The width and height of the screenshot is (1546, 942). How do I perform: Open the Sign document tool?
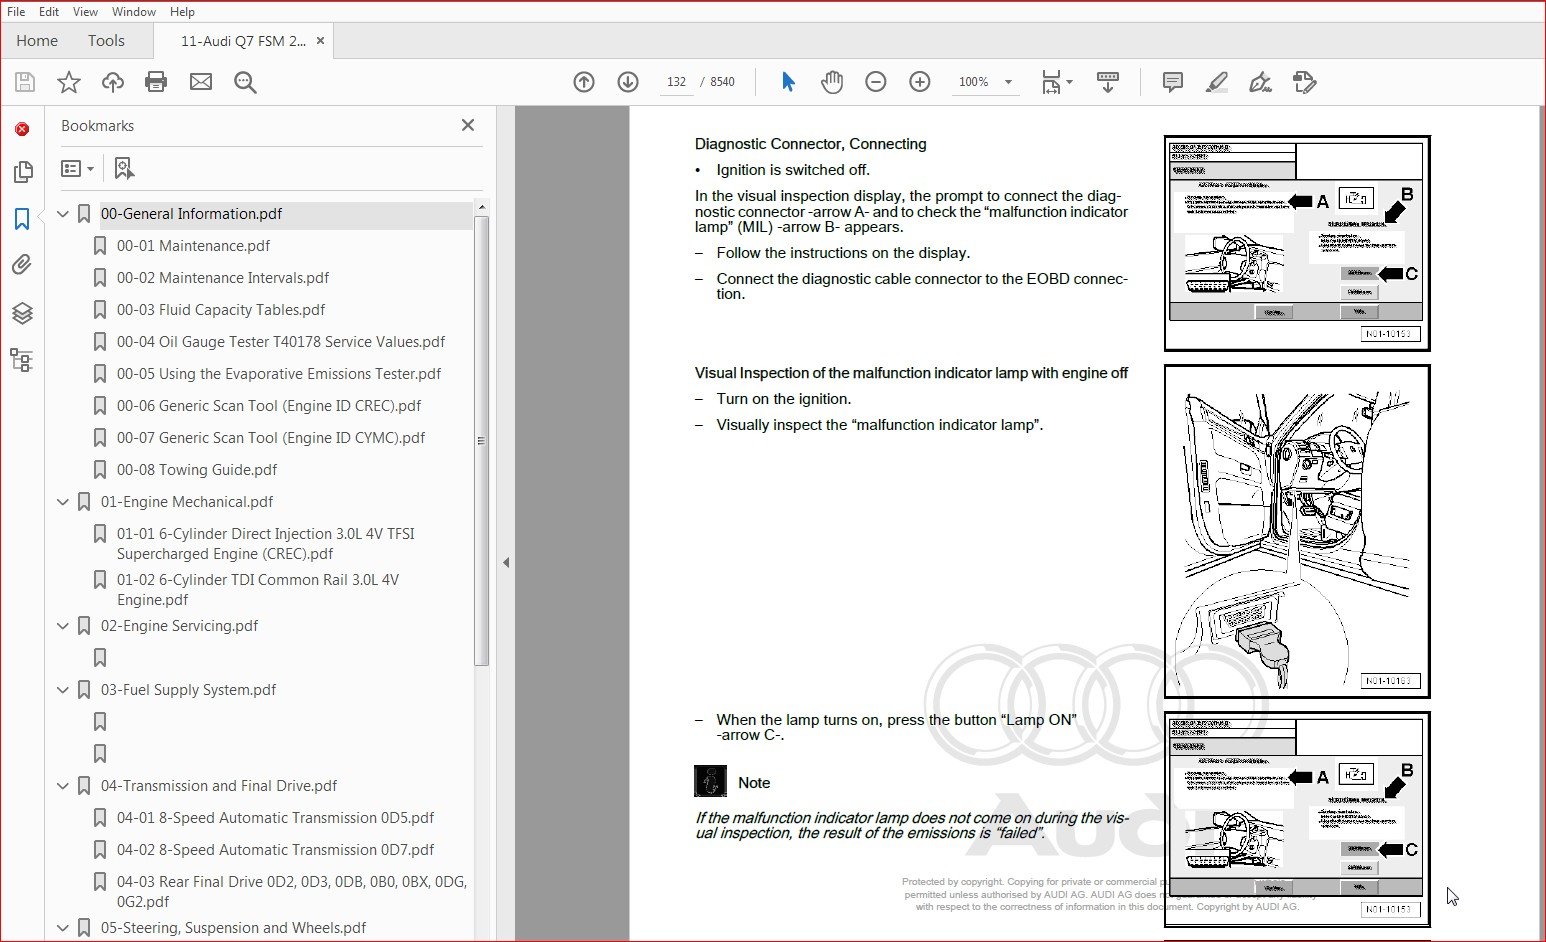(1261, 82)
